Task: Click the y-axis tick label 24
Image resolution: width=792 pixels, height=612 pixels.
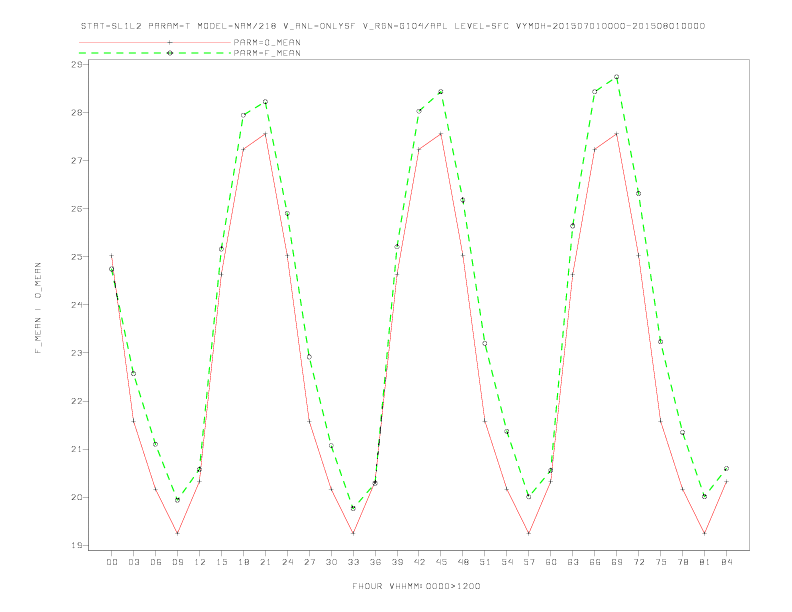Action: [x=77, y=304]
